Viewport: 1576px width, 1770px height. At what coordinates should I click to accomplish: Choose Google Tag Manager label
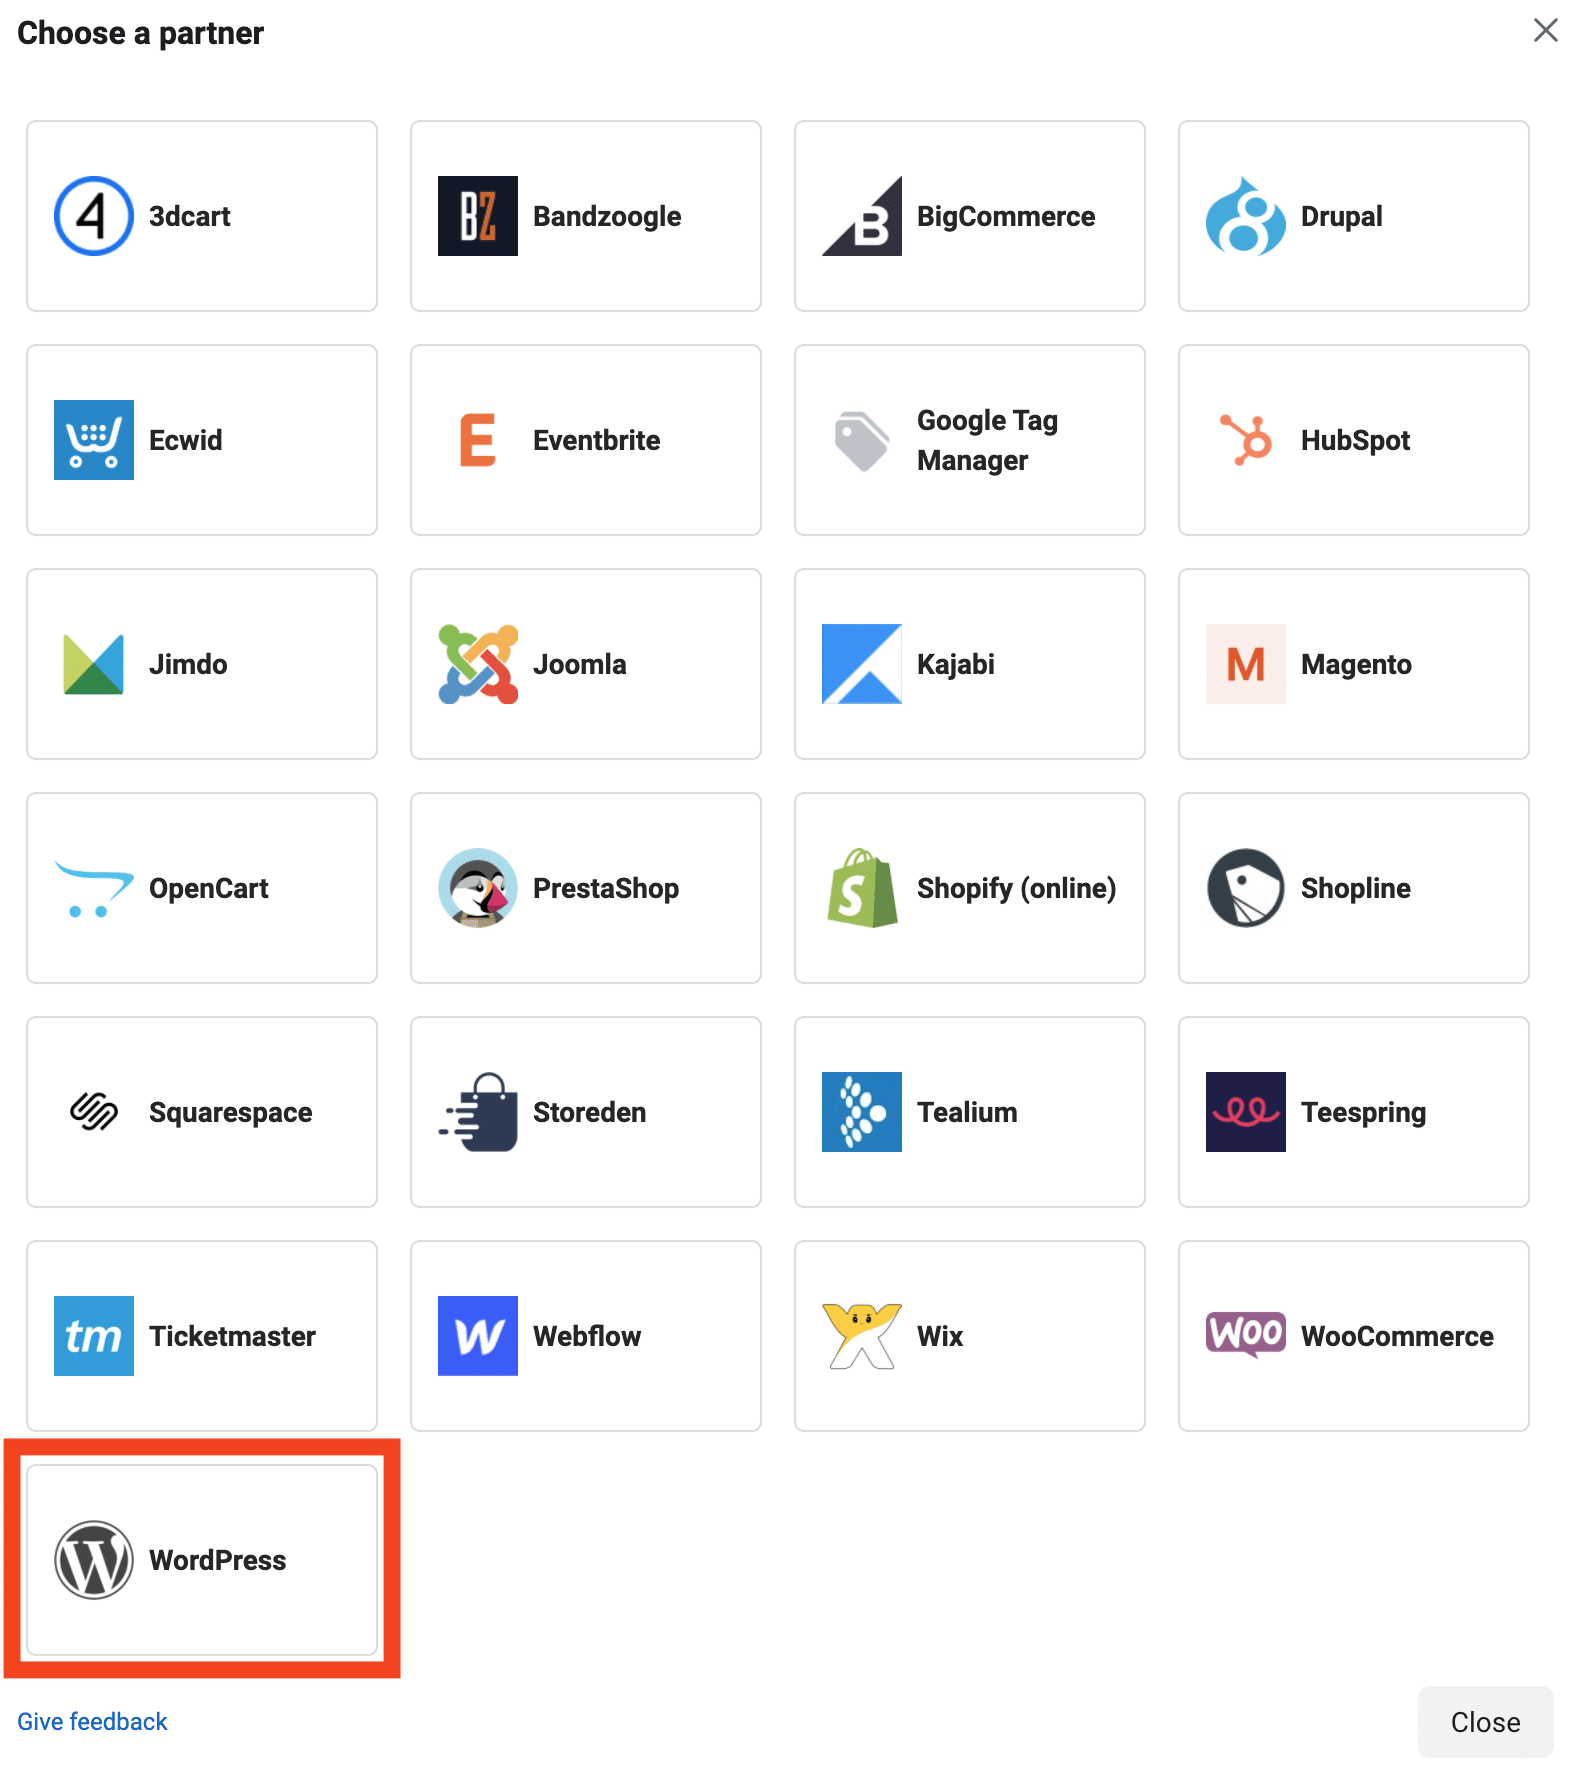988,440
